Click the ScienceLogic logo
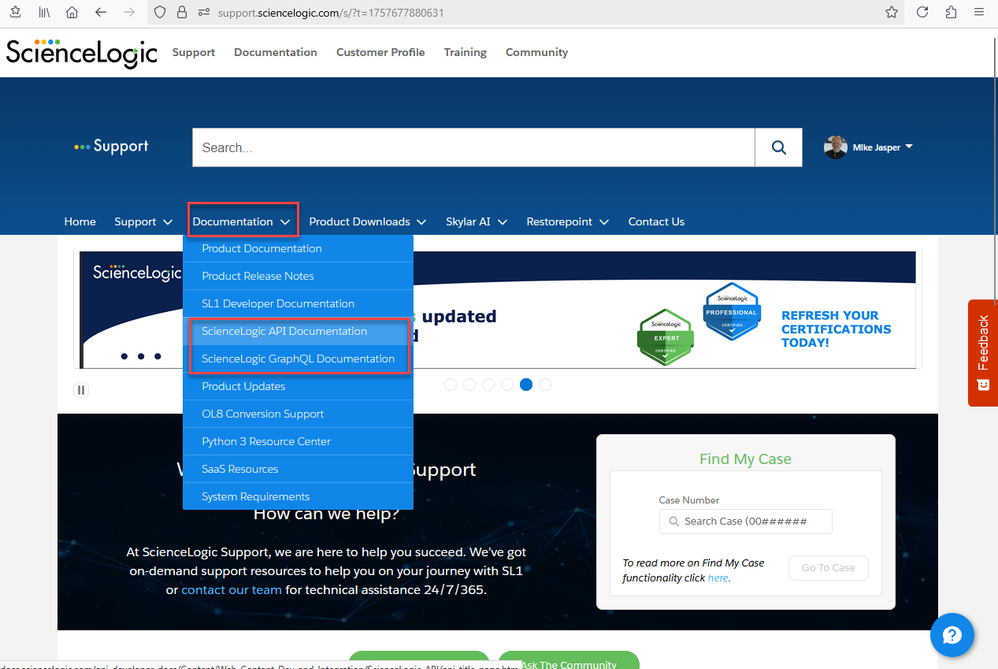 82,52
